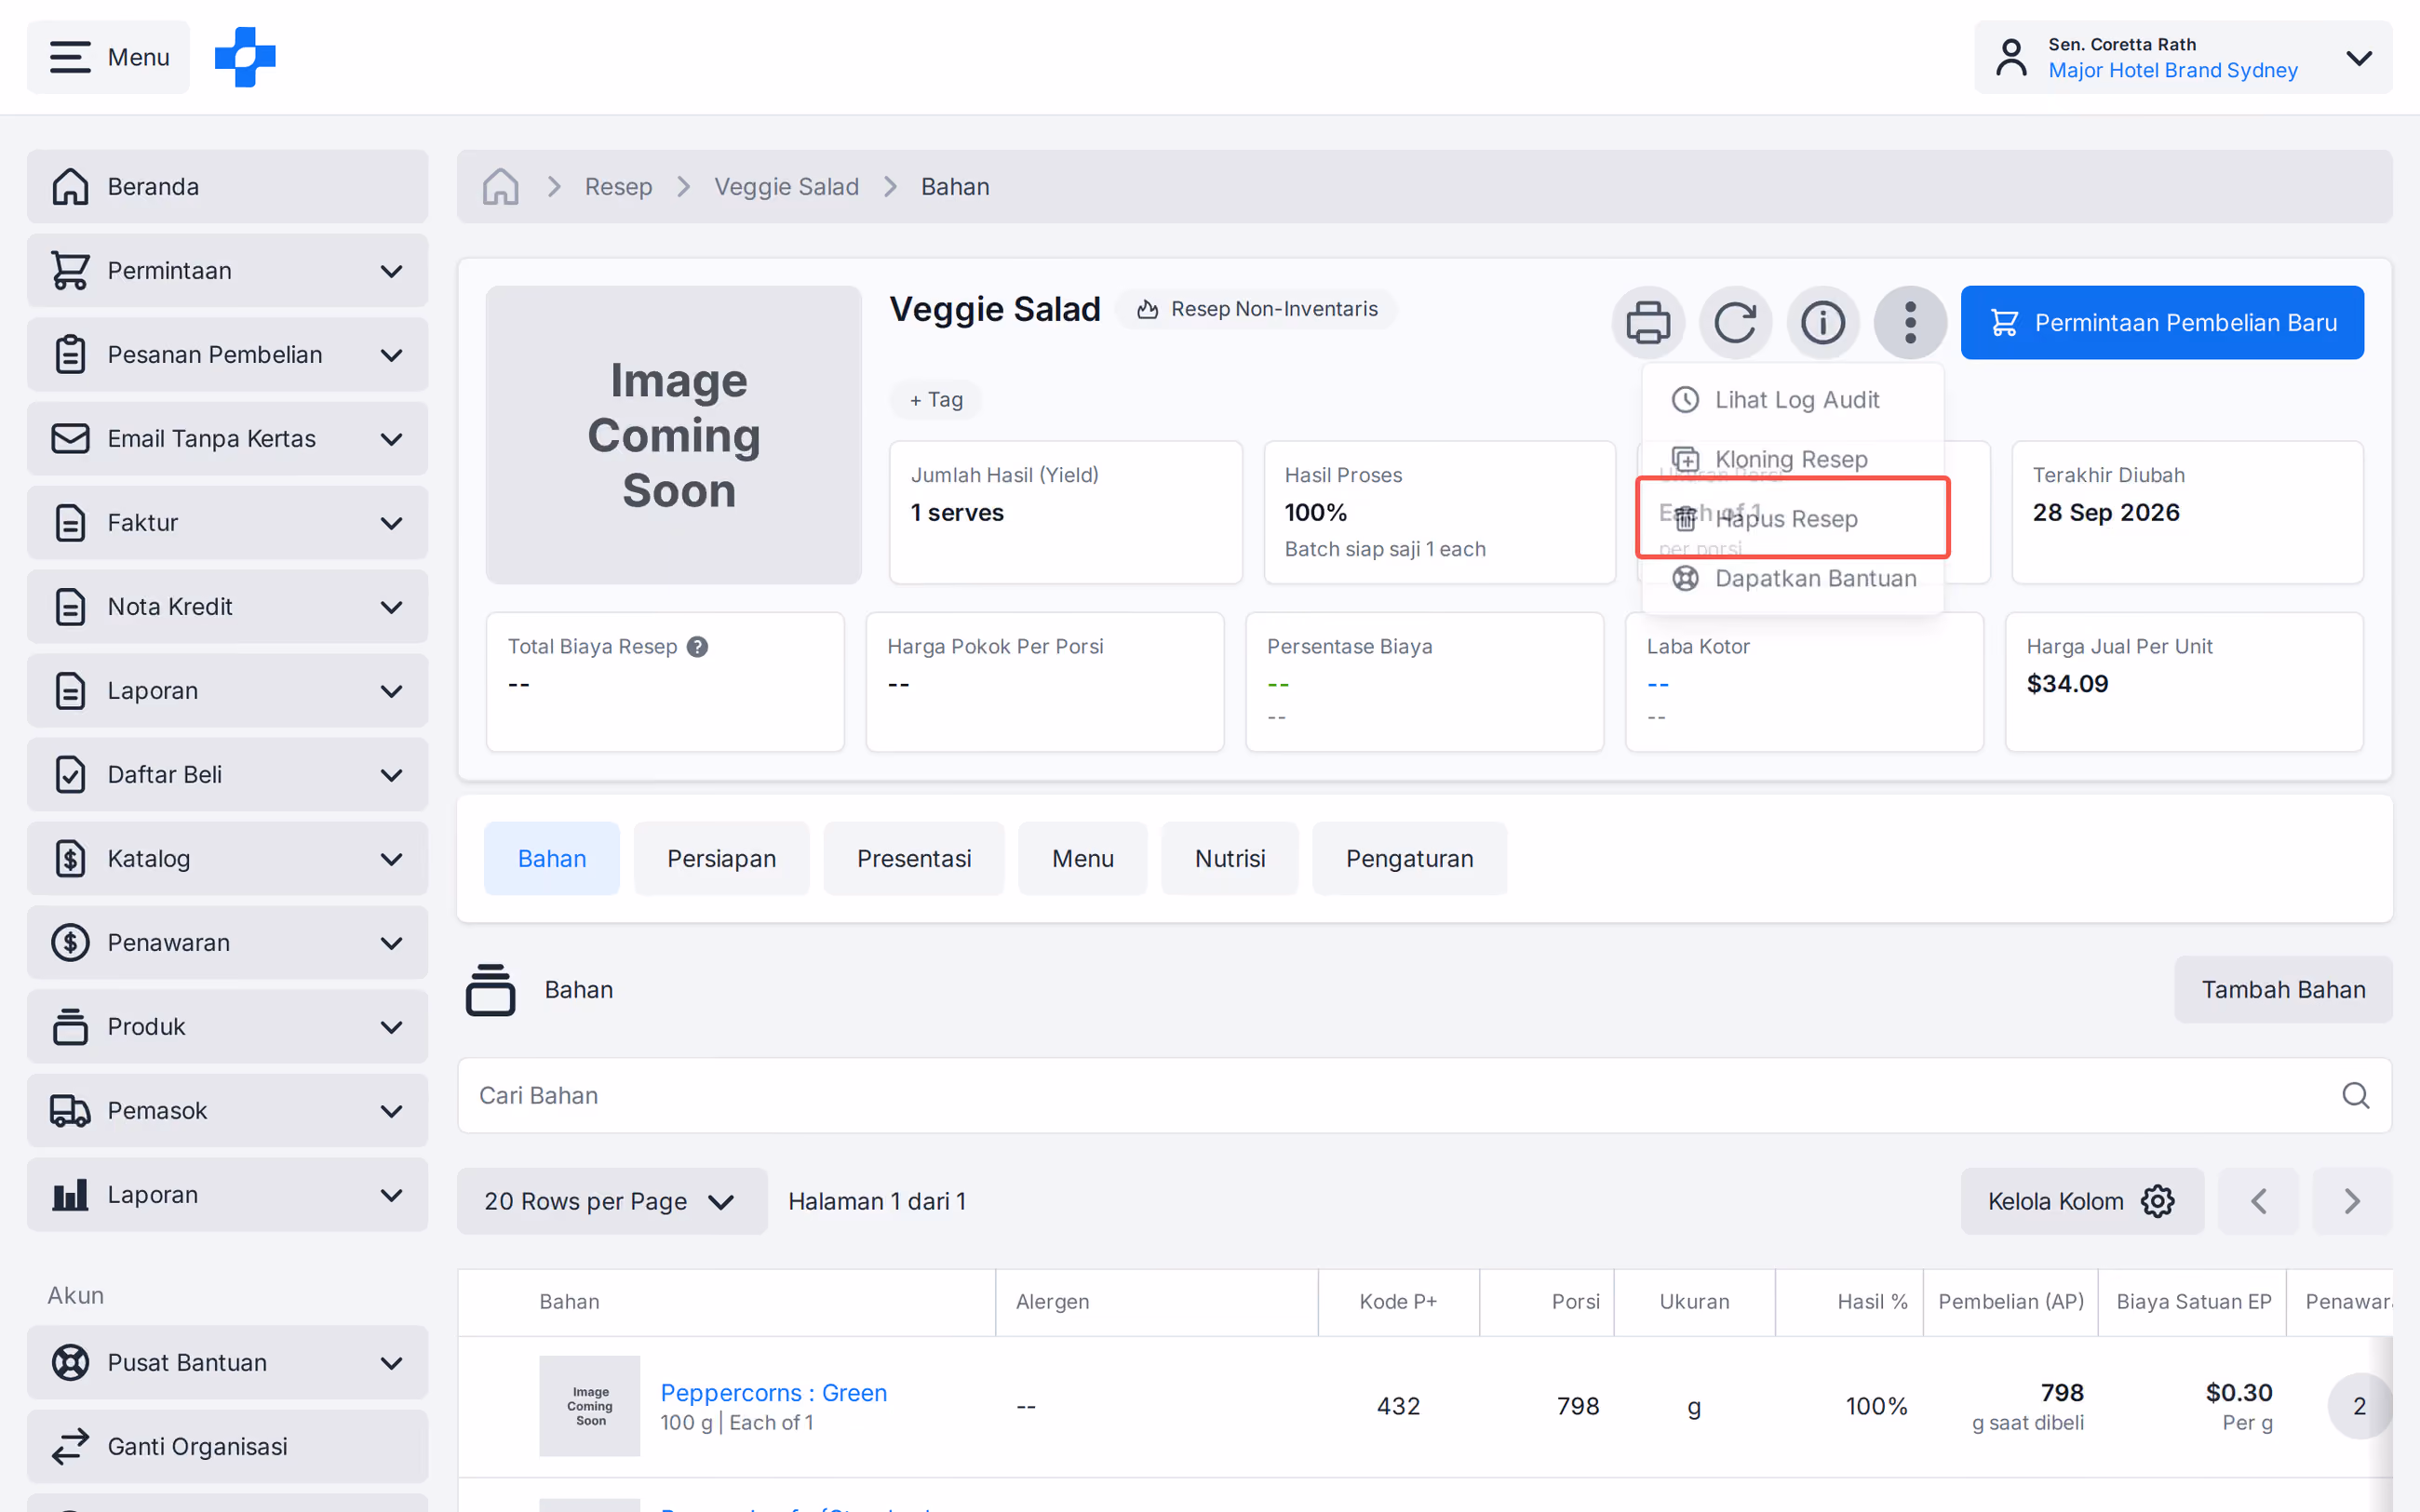
Task: Open the 20 Rows per Page dropdown
Action: point(612,1201)
